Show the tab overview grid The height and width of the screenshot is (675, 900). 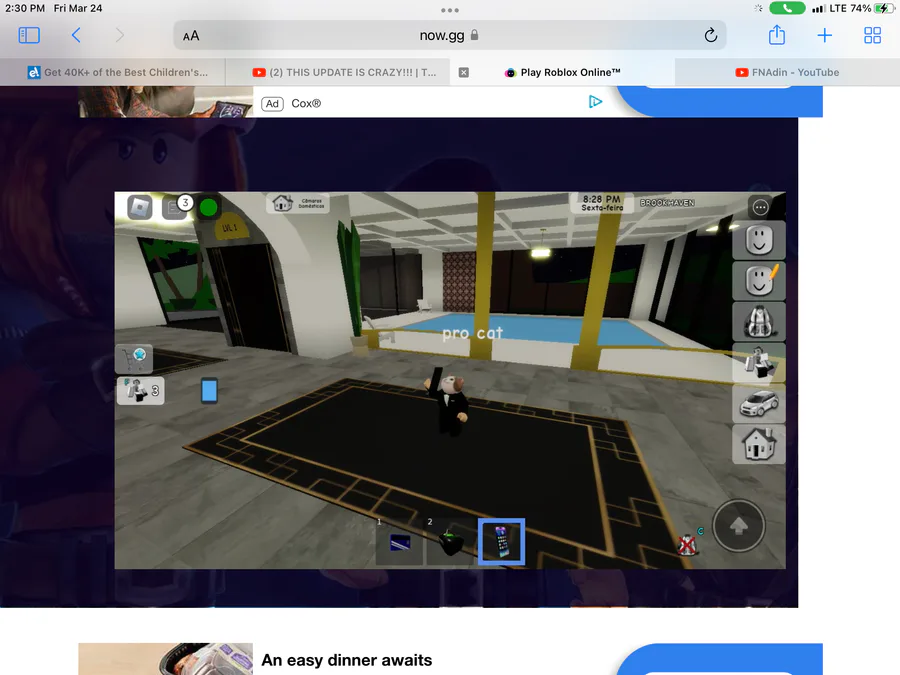pos(872,36)
